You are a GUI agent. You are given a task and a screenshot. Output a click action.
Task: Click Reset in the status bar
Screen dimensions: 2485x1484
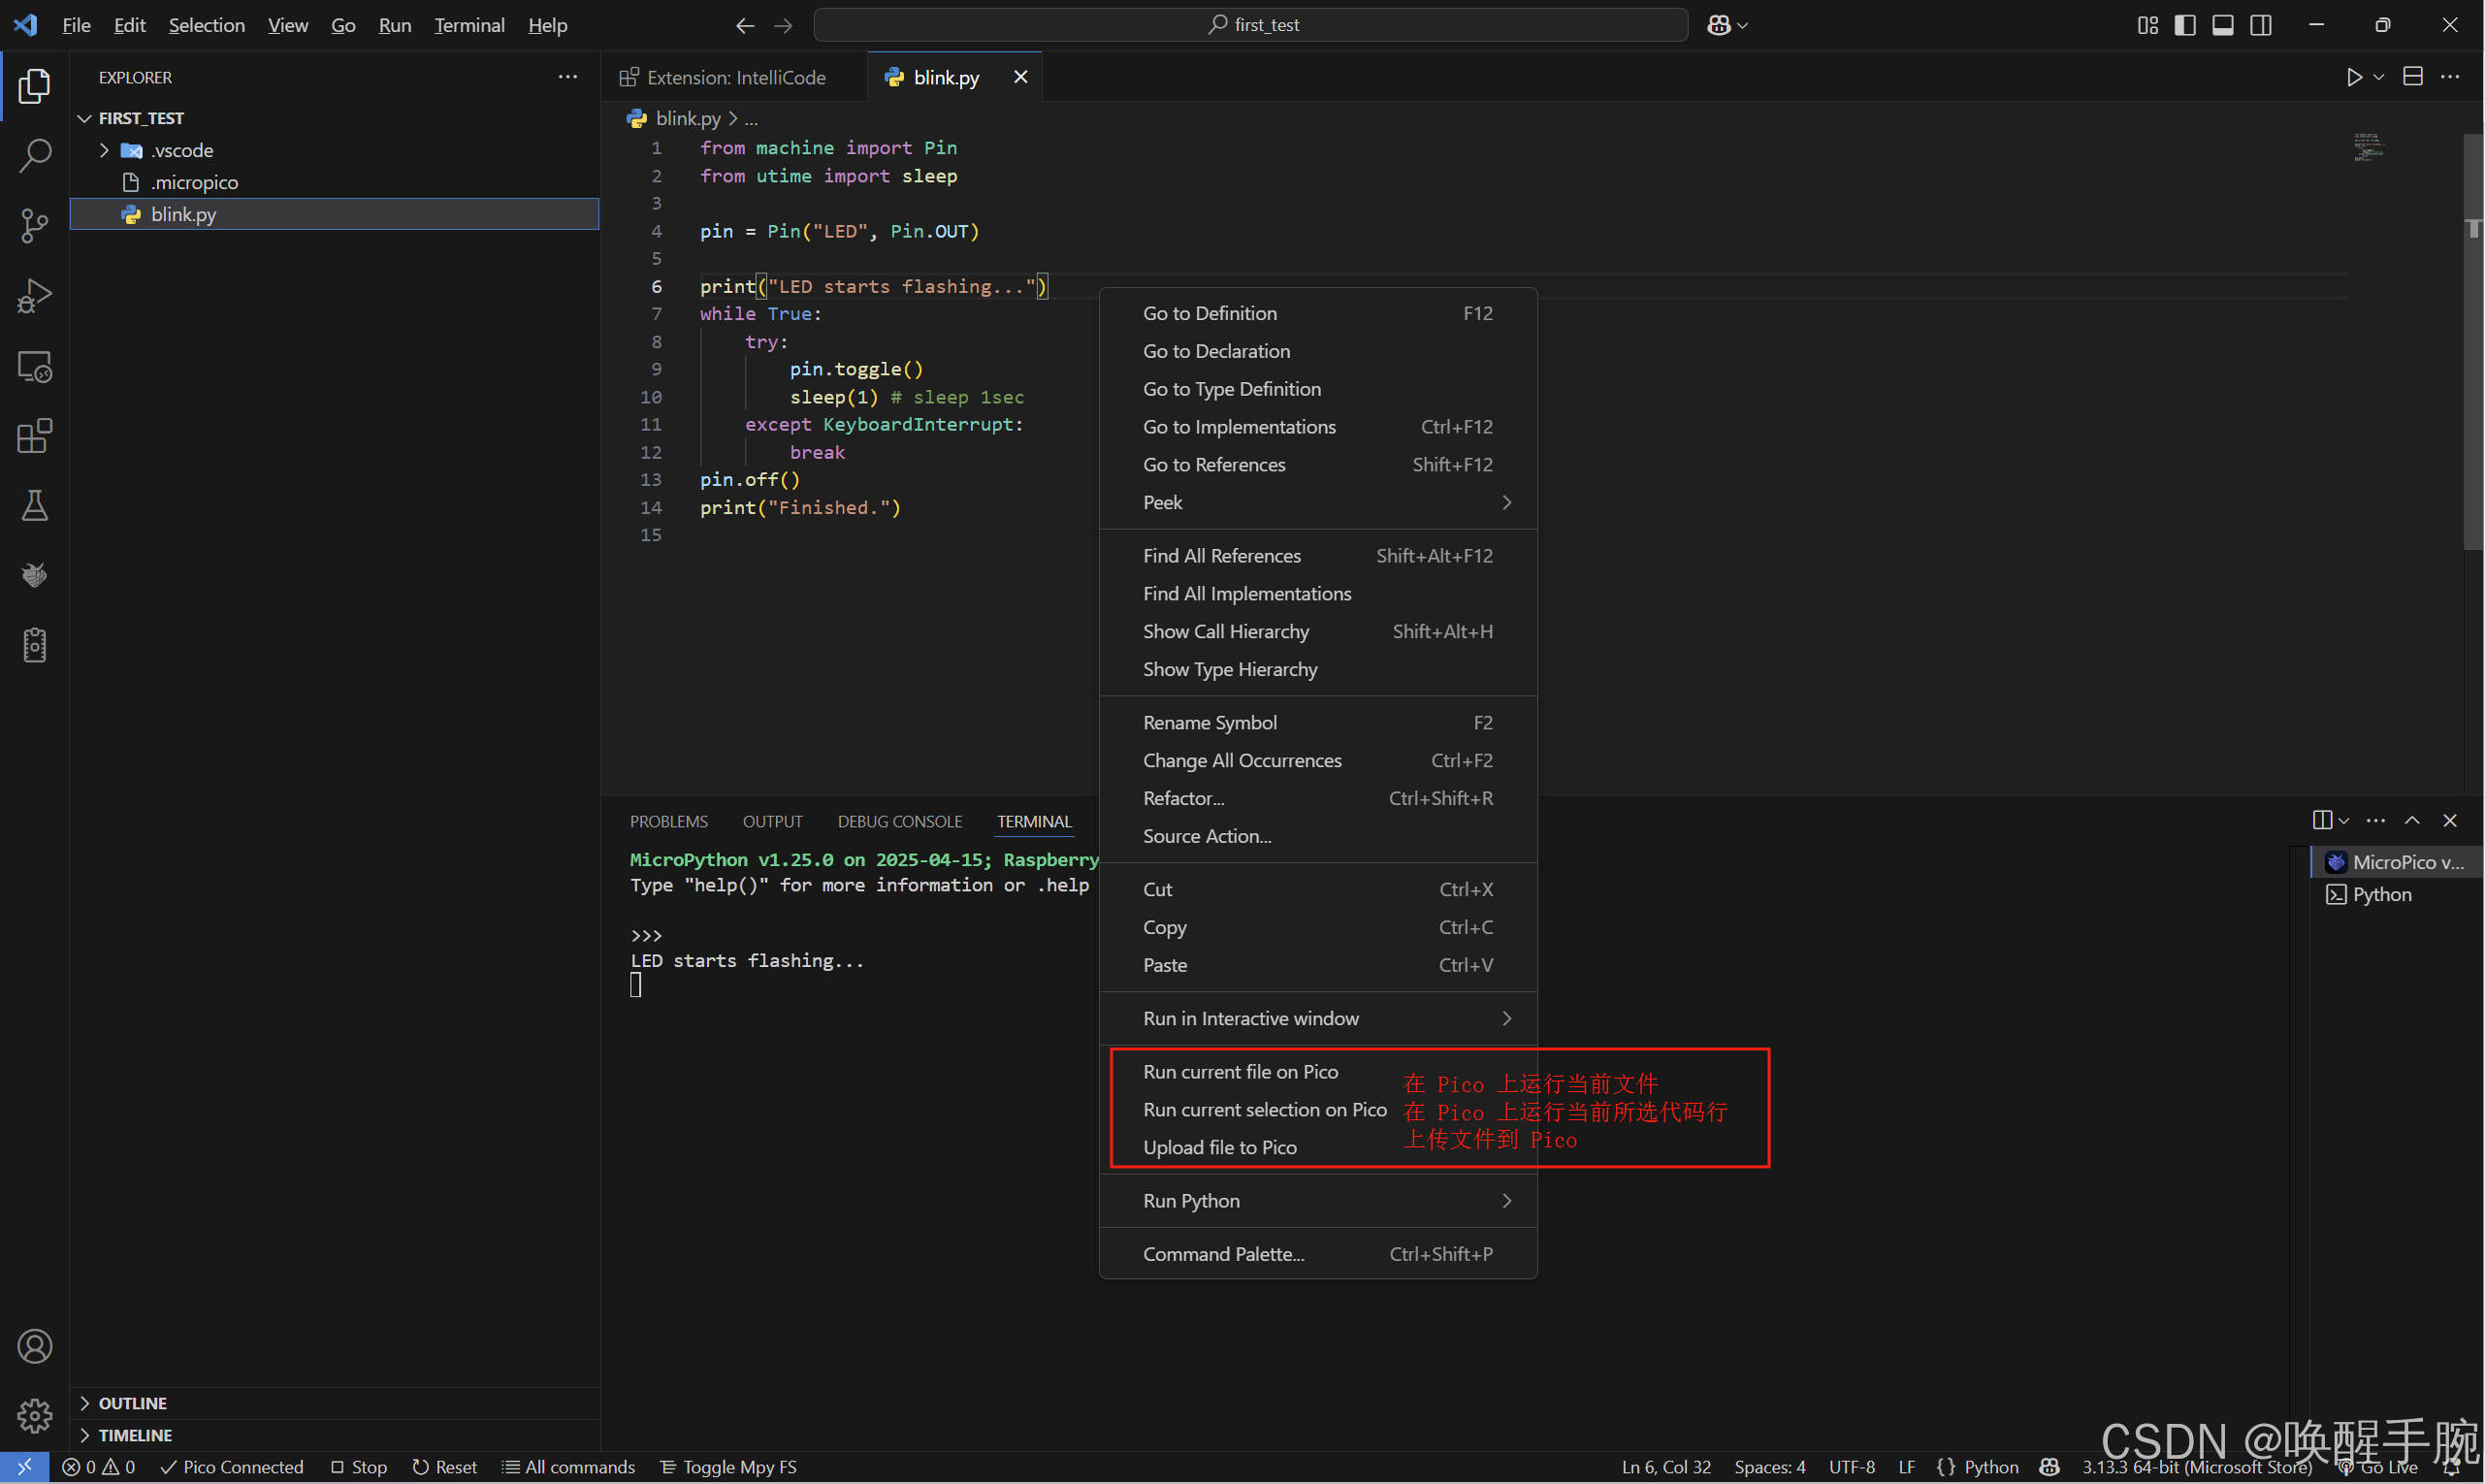click(445, 1467)
